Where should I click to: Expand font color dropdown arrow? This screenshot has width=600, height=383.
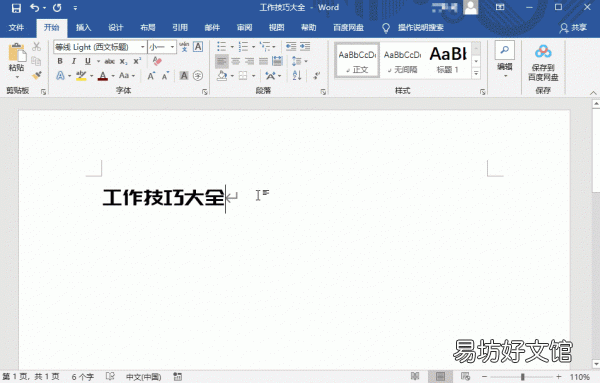point(113,76)
